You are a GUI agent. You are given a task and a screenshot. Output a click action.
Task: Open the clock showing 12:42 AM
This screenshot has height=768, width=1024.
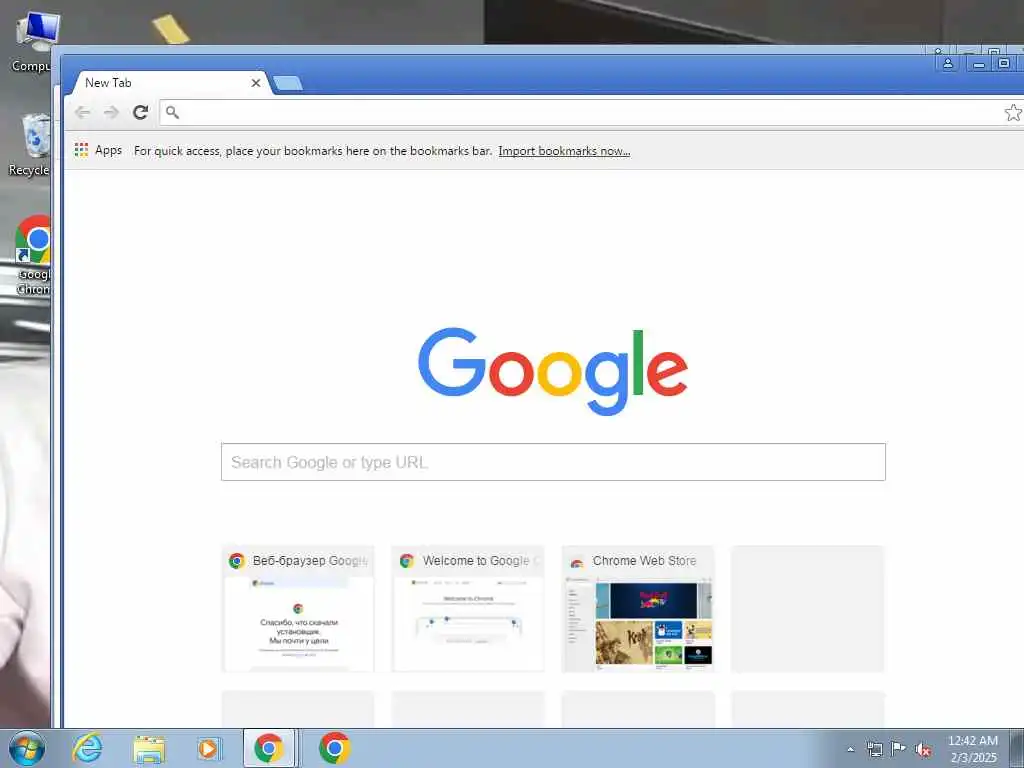tap(973, 749)
